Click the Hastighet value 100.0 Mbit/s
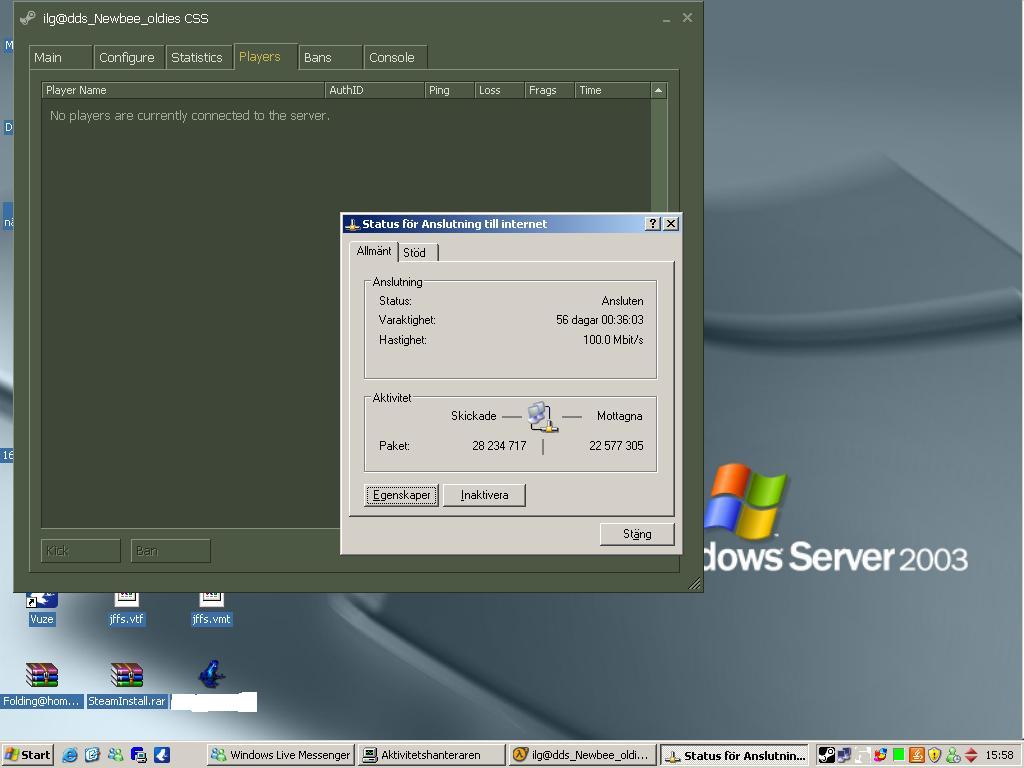The width and height of the screenshot is (1024, 768). pyautogui.click(x=613, y=340)
